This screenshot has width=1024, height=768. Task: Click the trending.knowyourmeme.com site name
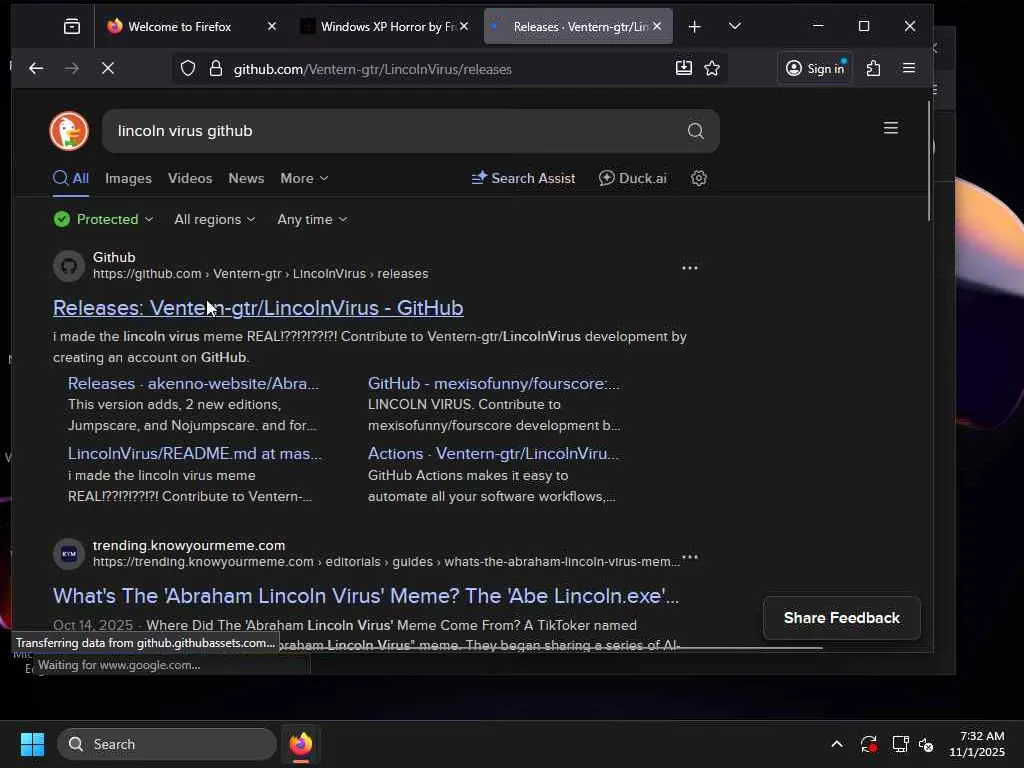(x=189, y=545)
